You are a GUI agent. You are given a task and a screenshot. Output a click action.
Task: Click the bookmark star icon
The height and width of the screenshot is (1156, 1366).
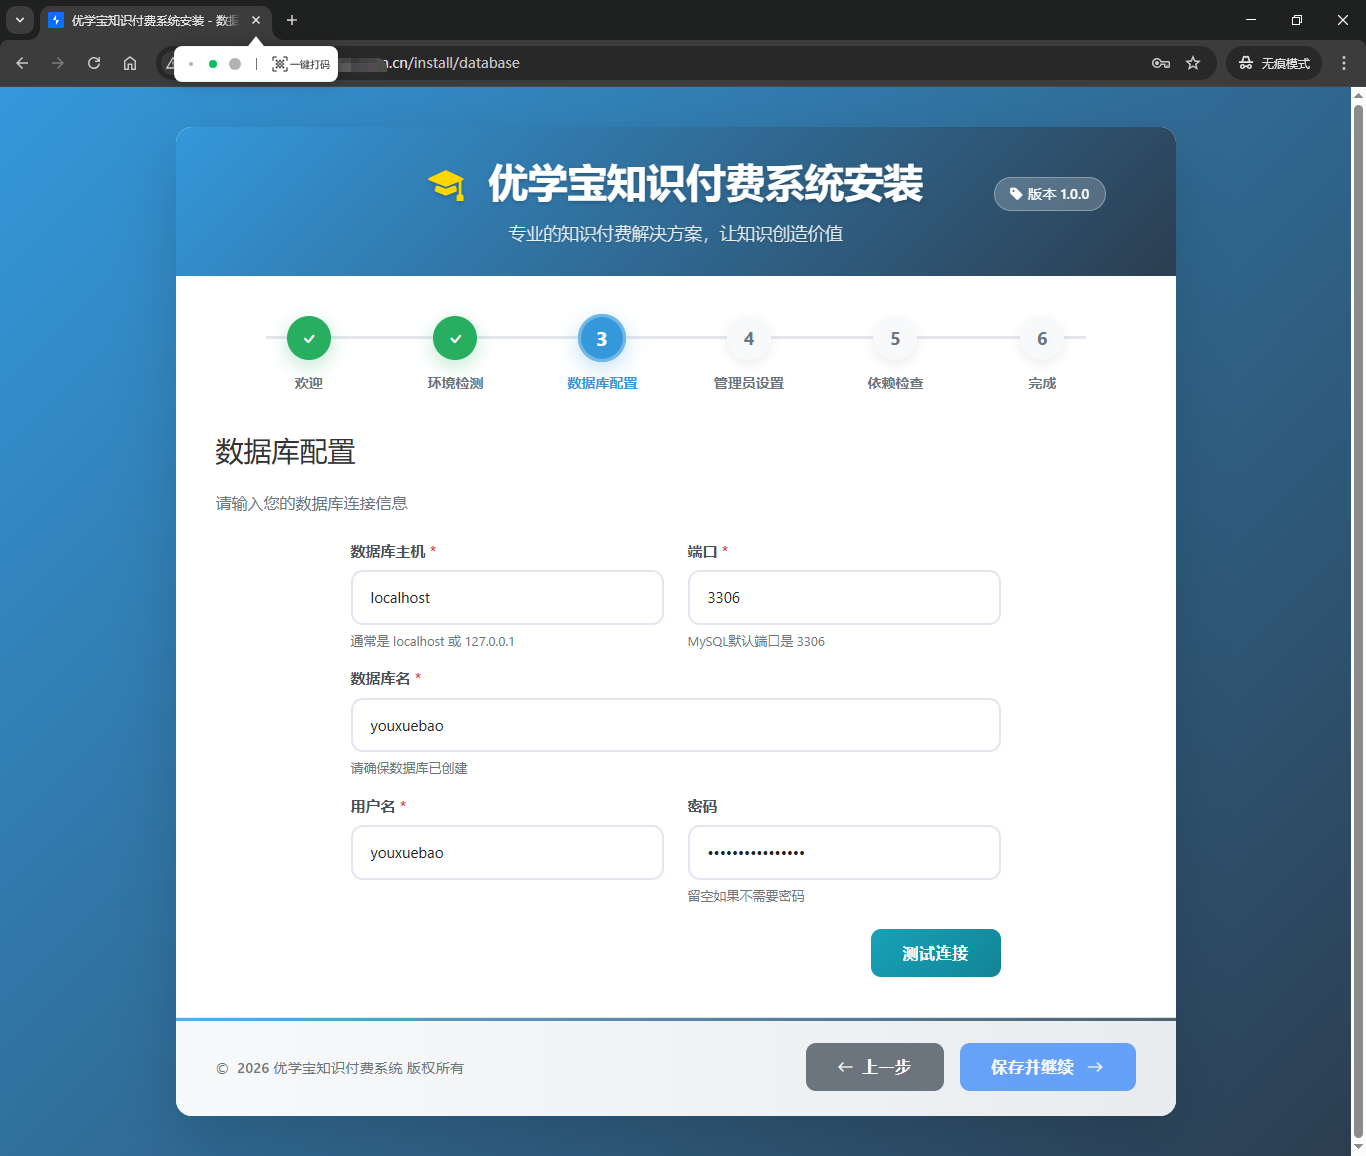(1193, 63)
